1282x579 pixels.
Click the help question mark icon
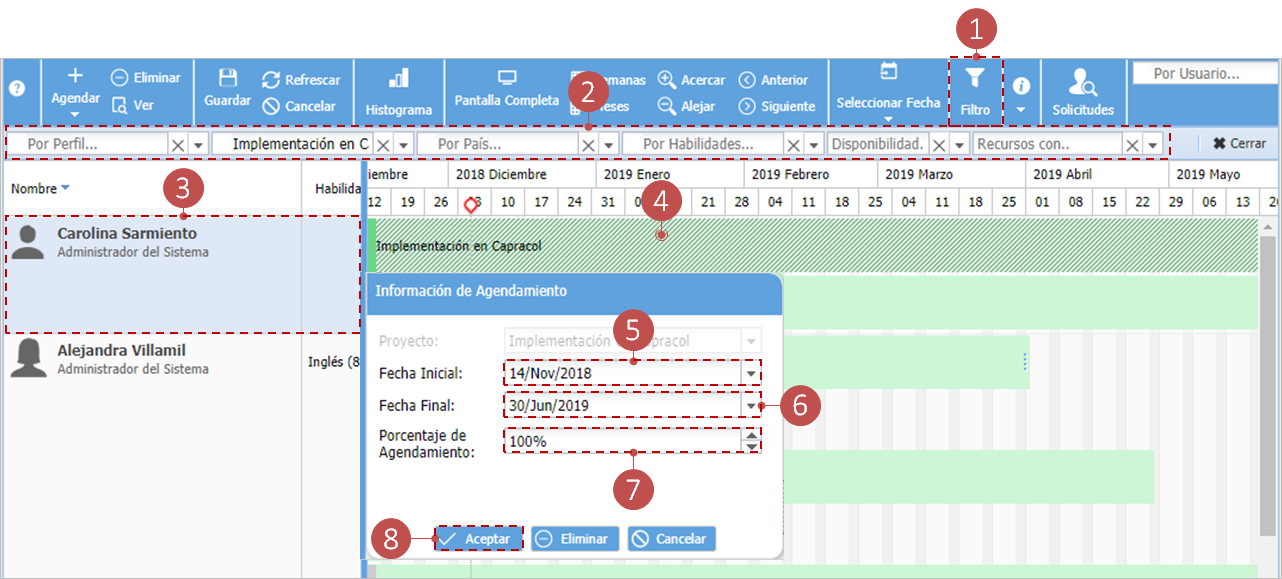tap(17, 88)
